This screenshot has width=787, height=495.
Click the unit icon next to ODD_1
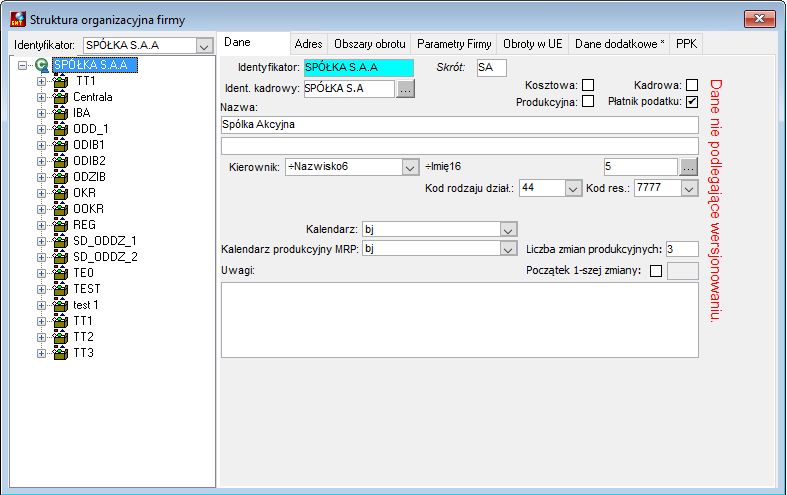(60, 130)
